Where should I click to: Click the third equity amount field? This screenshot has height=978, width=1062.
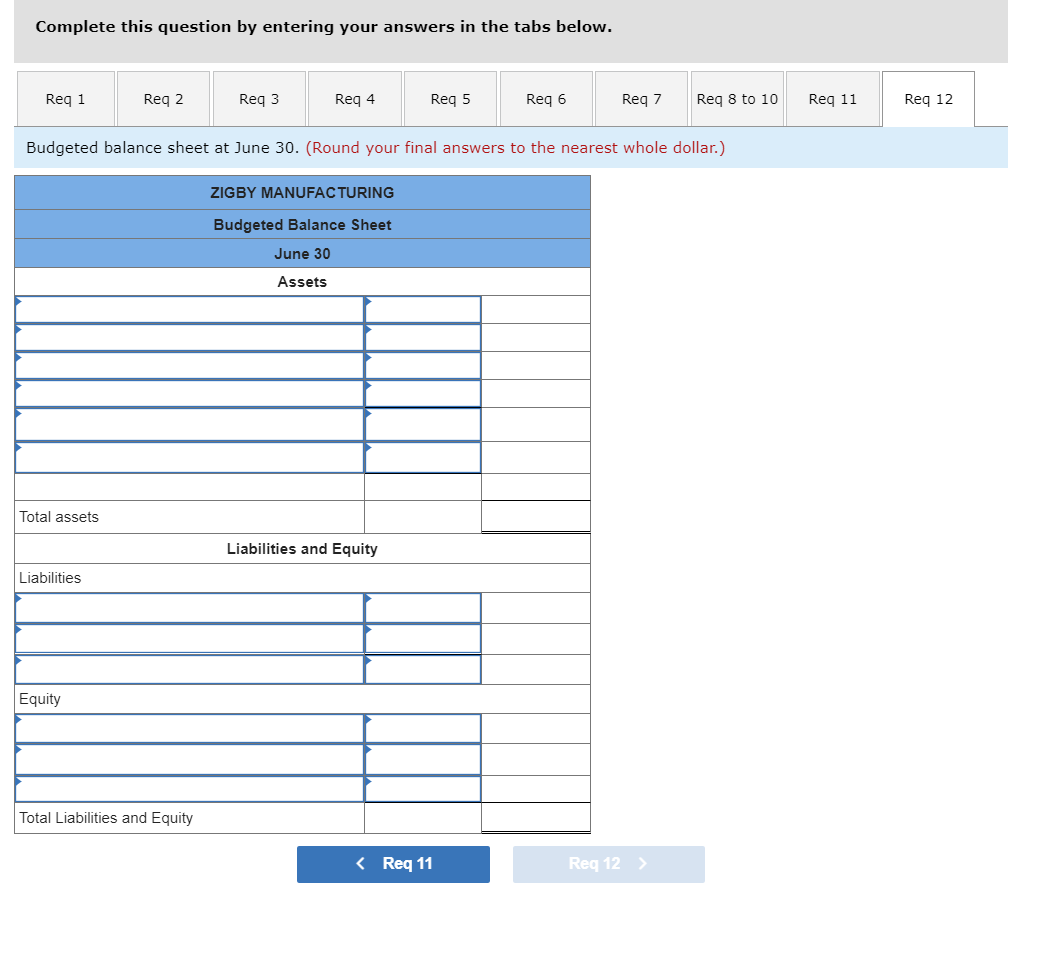pos(423,789)
